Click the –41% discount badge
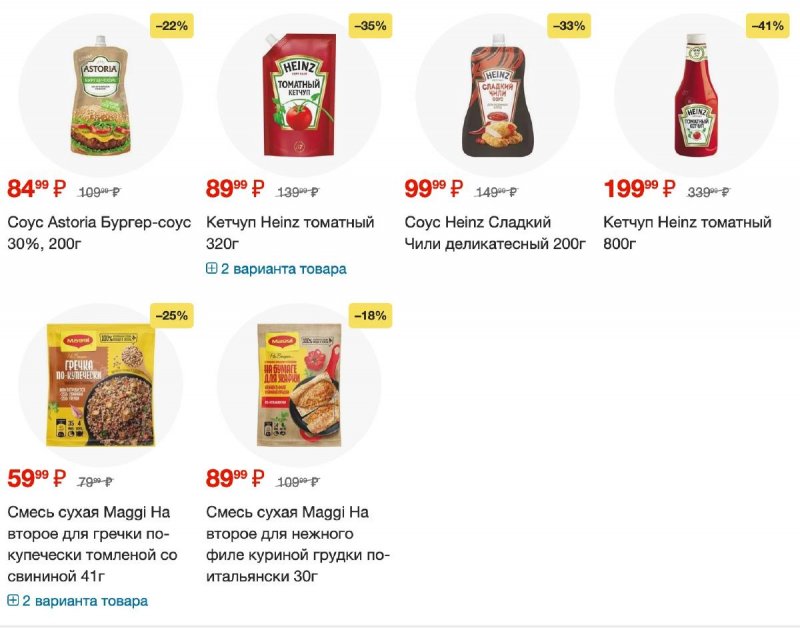The image size is (800, 628). coord(767,26)
